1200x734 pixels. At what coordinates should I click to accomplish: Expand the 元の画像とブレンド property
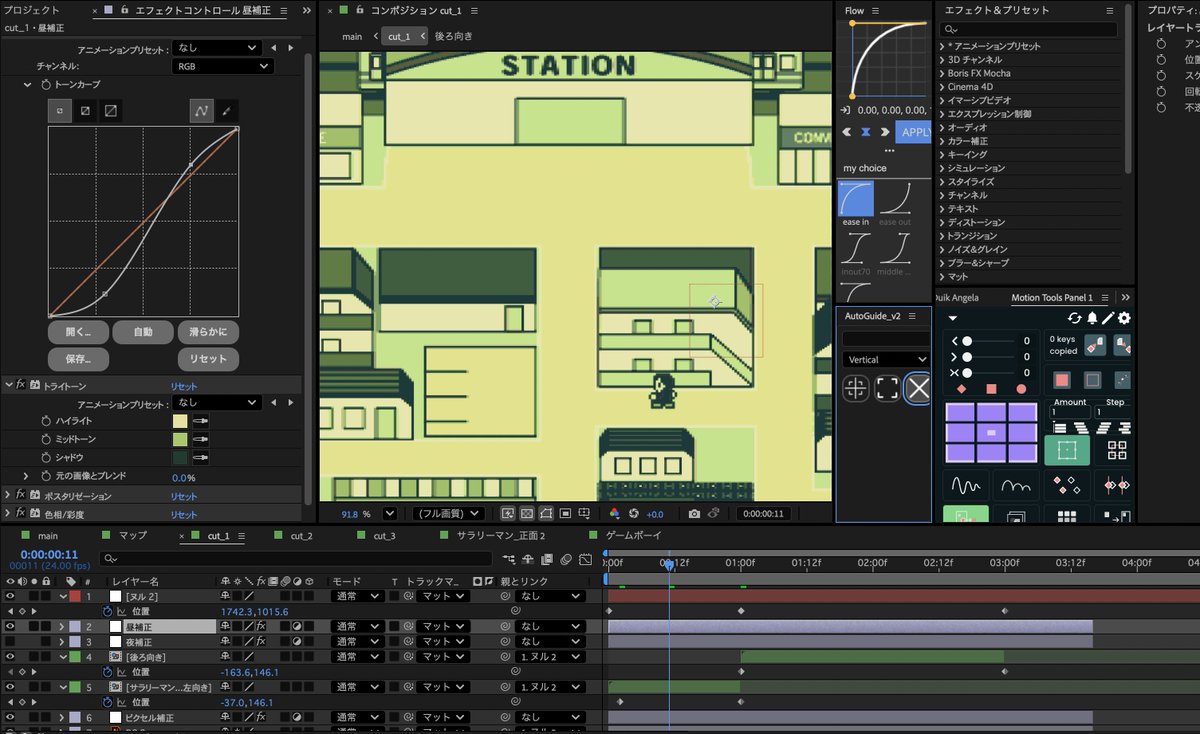tap(26, 476)
